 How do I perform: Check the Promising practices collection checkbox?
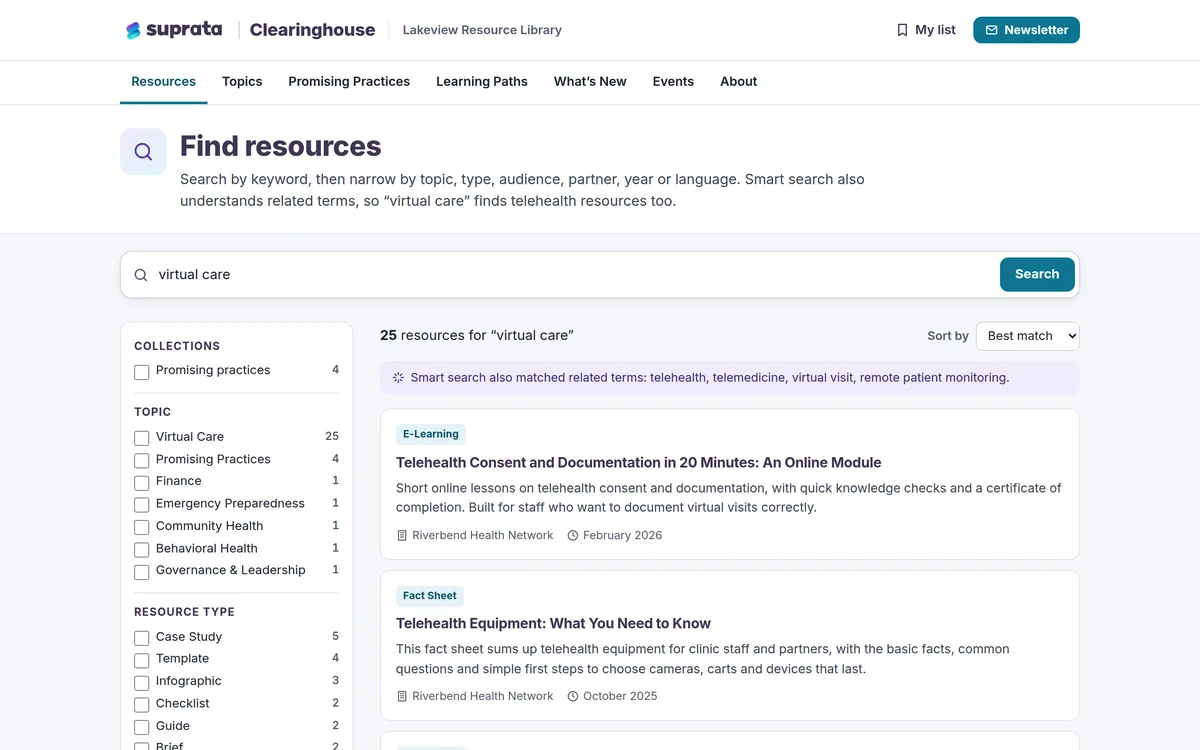click(142, 372)
